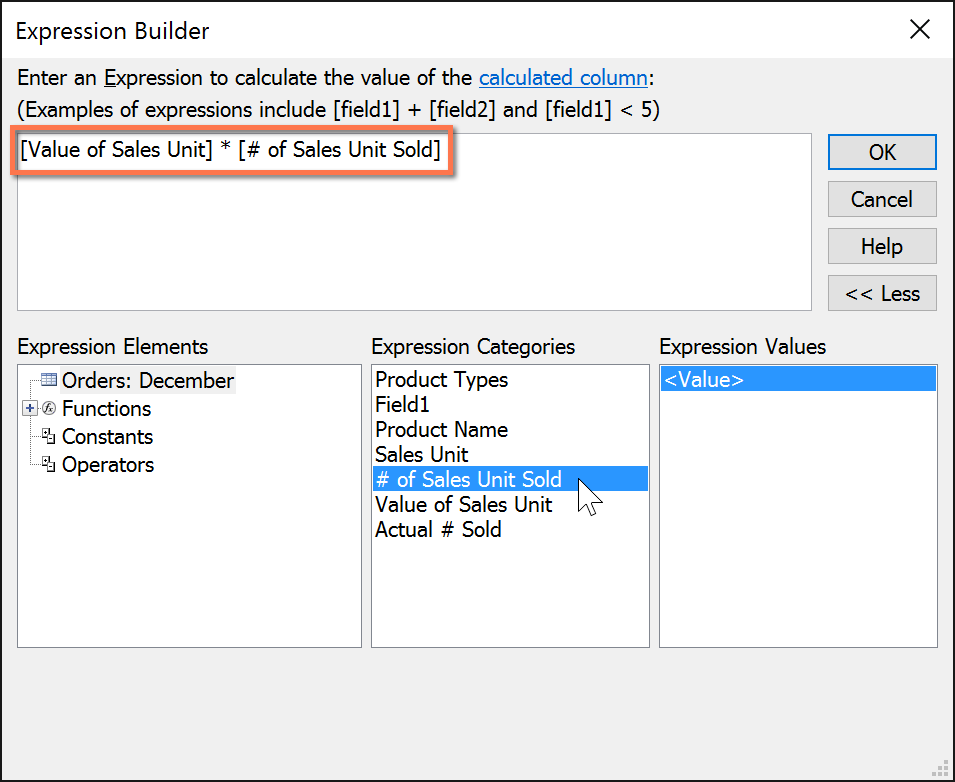Screen dimensions: 955x782
Task: Select Value of Sales Unit category
Action: point(463,504)
